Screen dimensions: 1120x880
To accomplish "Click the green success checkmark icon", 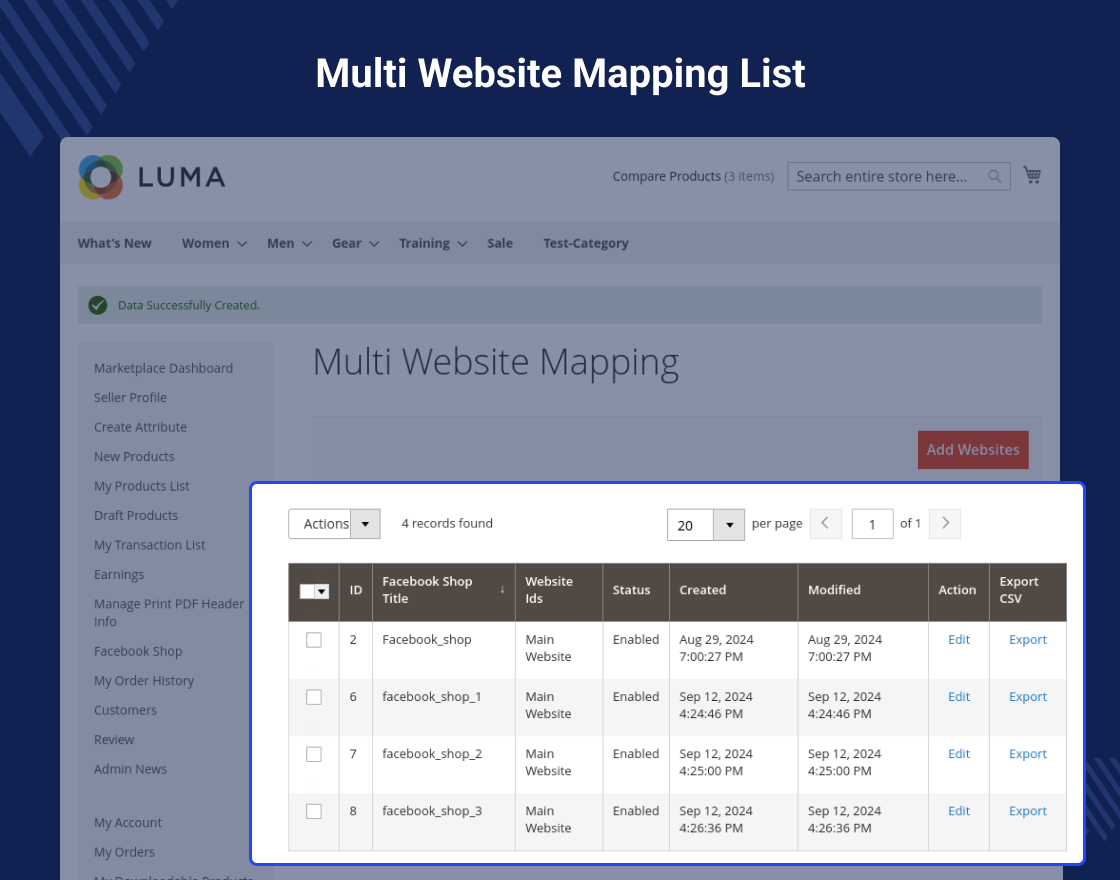I will pos(98,306).
